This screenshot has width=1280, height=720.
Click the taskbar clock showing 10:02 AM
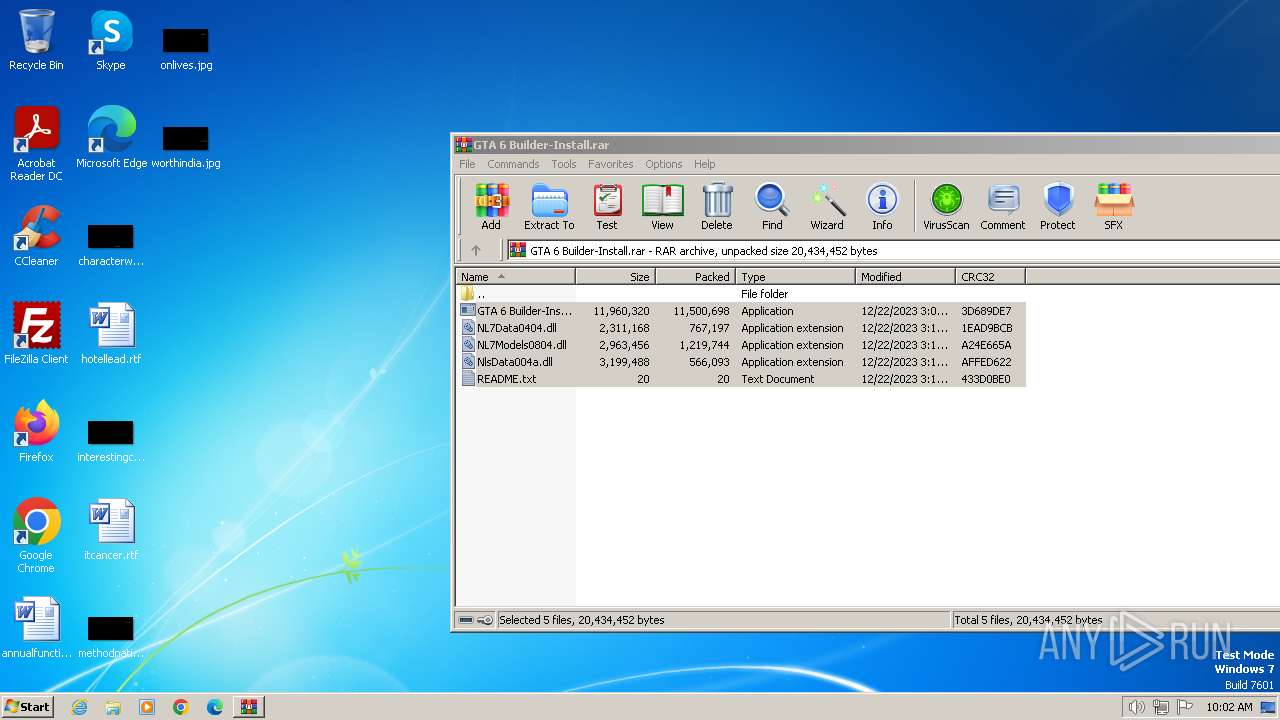(1229, 707)
